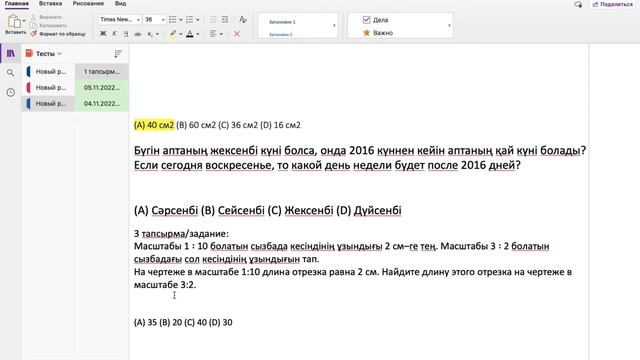Toggle subscript formatting
Screen dimensions: 640x360
coord(150,34)
